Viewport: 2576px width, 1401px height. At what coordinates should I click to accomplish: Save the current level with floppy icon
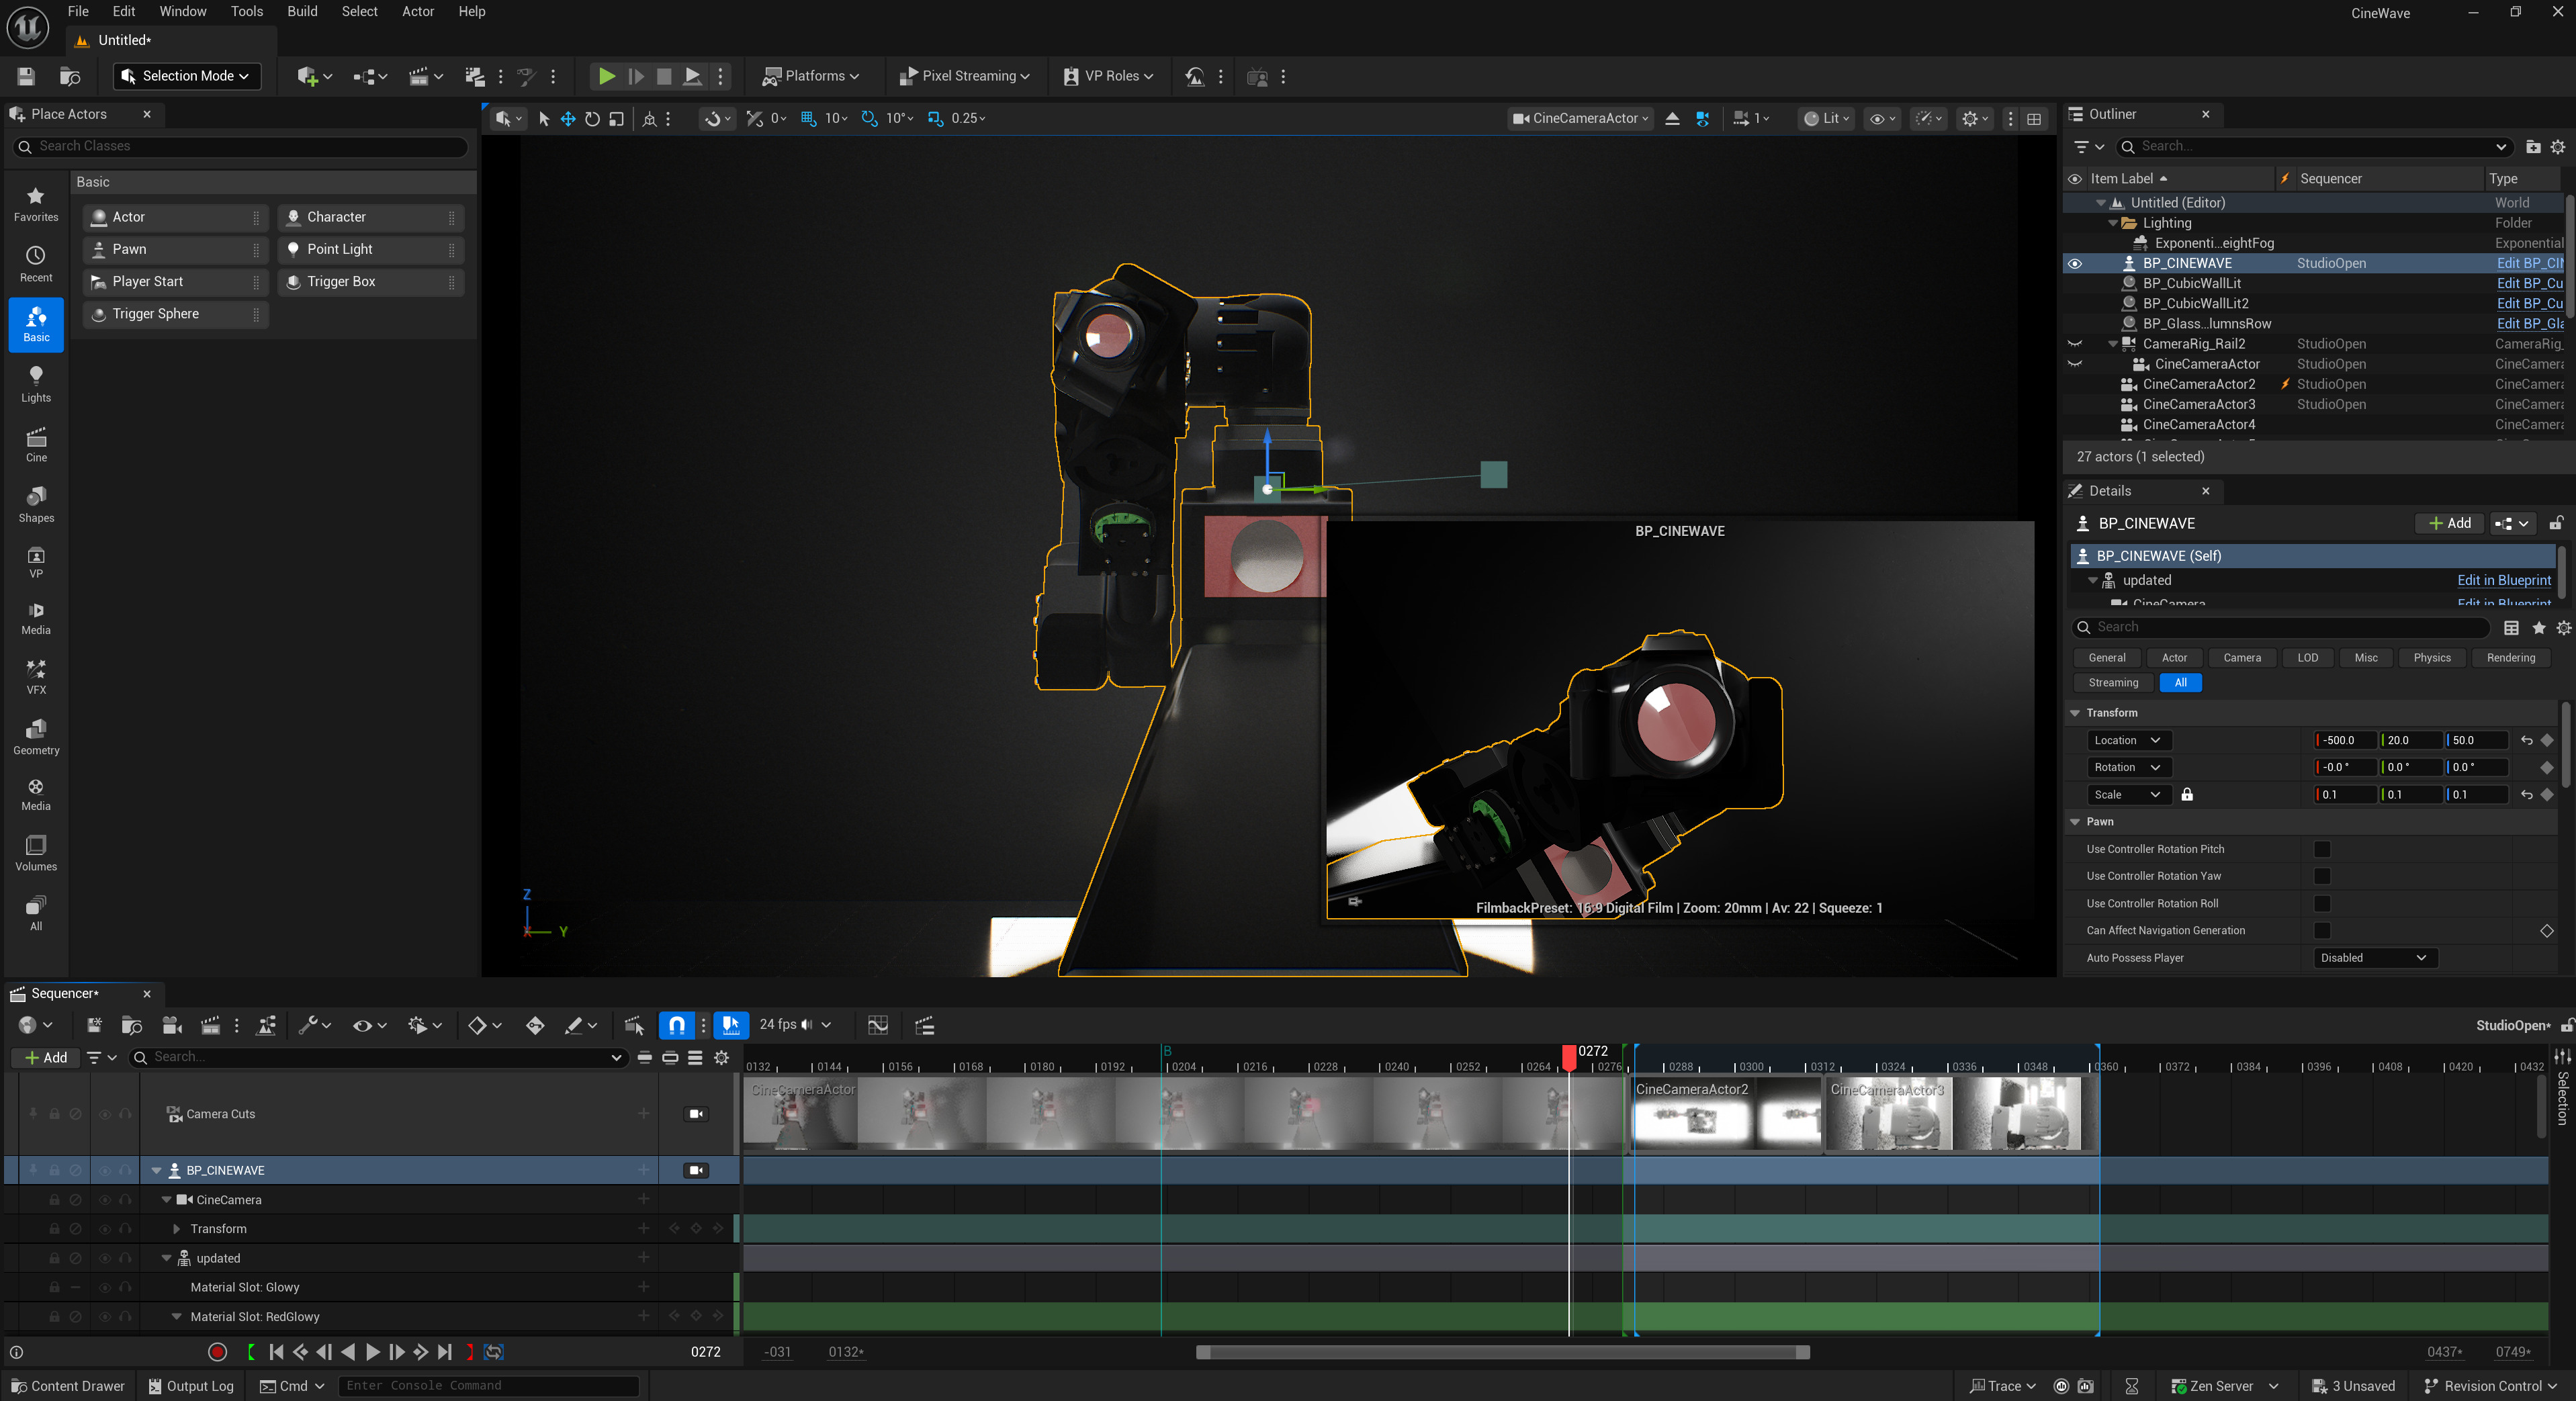(x=26, y=76)
